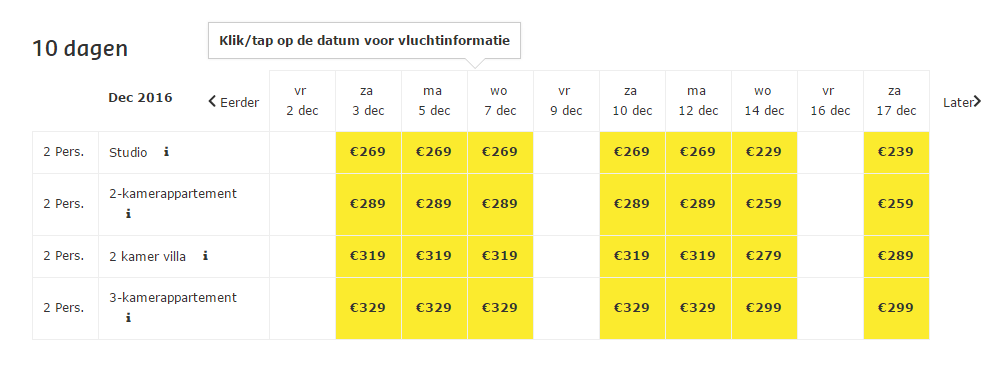Show info for 2 kamer villa
The image size is (1000, 370).
(205, 256)
